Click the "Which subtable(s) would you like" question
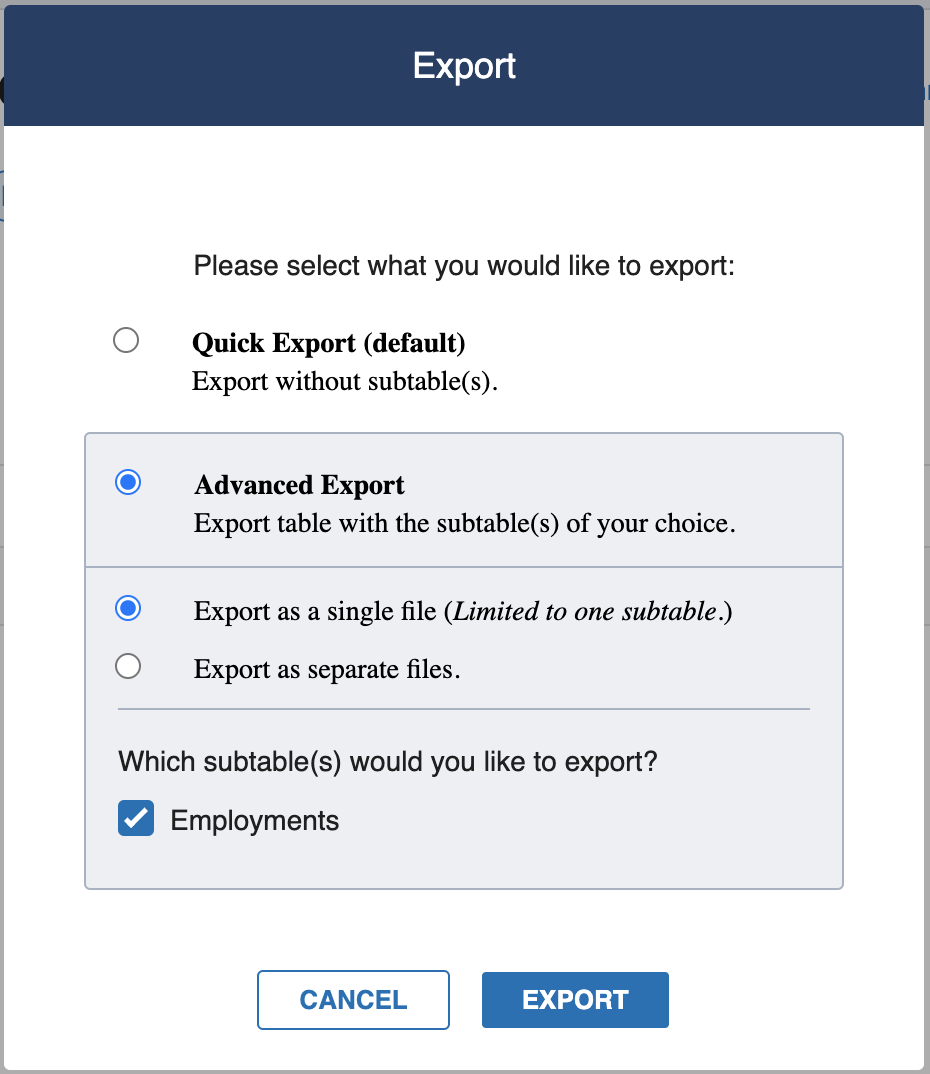 [x=388, y=762]
